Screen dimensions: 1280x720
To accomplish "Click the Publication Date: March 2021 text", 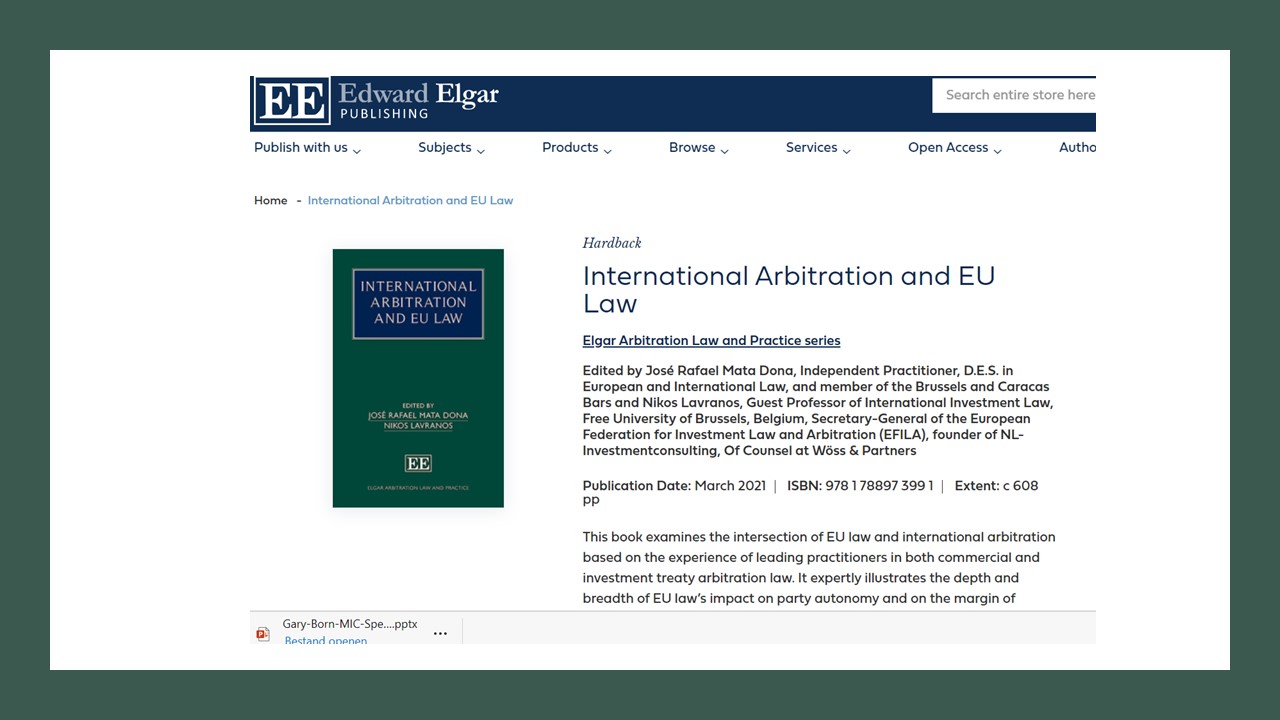I will (x=674, y=486).
